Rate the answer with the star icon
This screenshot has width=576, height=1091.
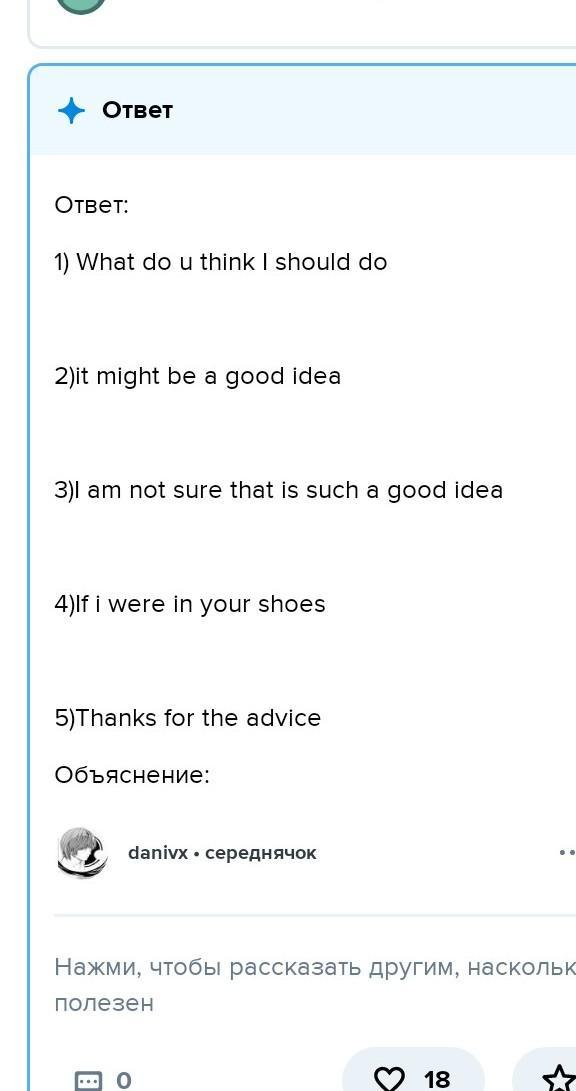pos(560,1079)
